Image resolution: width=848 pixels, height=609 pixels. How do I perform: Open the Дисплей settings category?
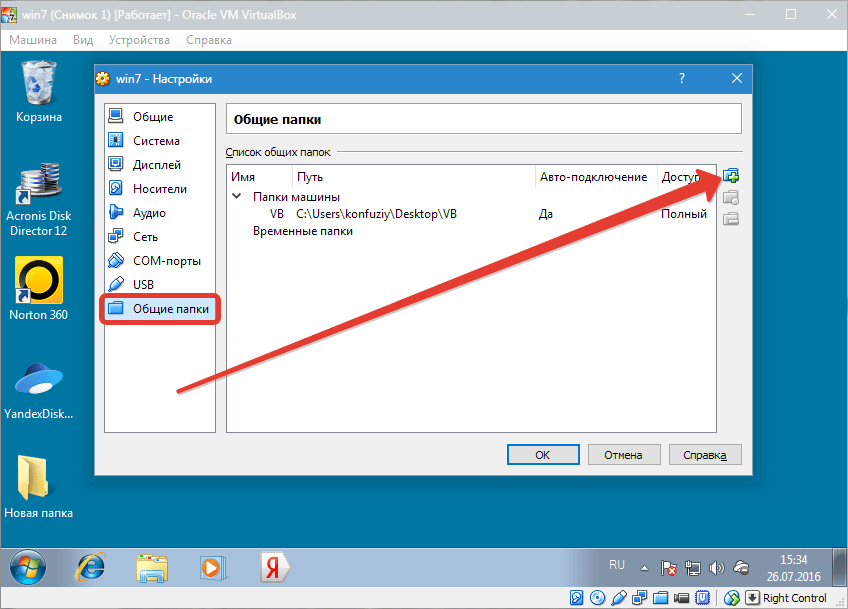(x=160, y=164)
